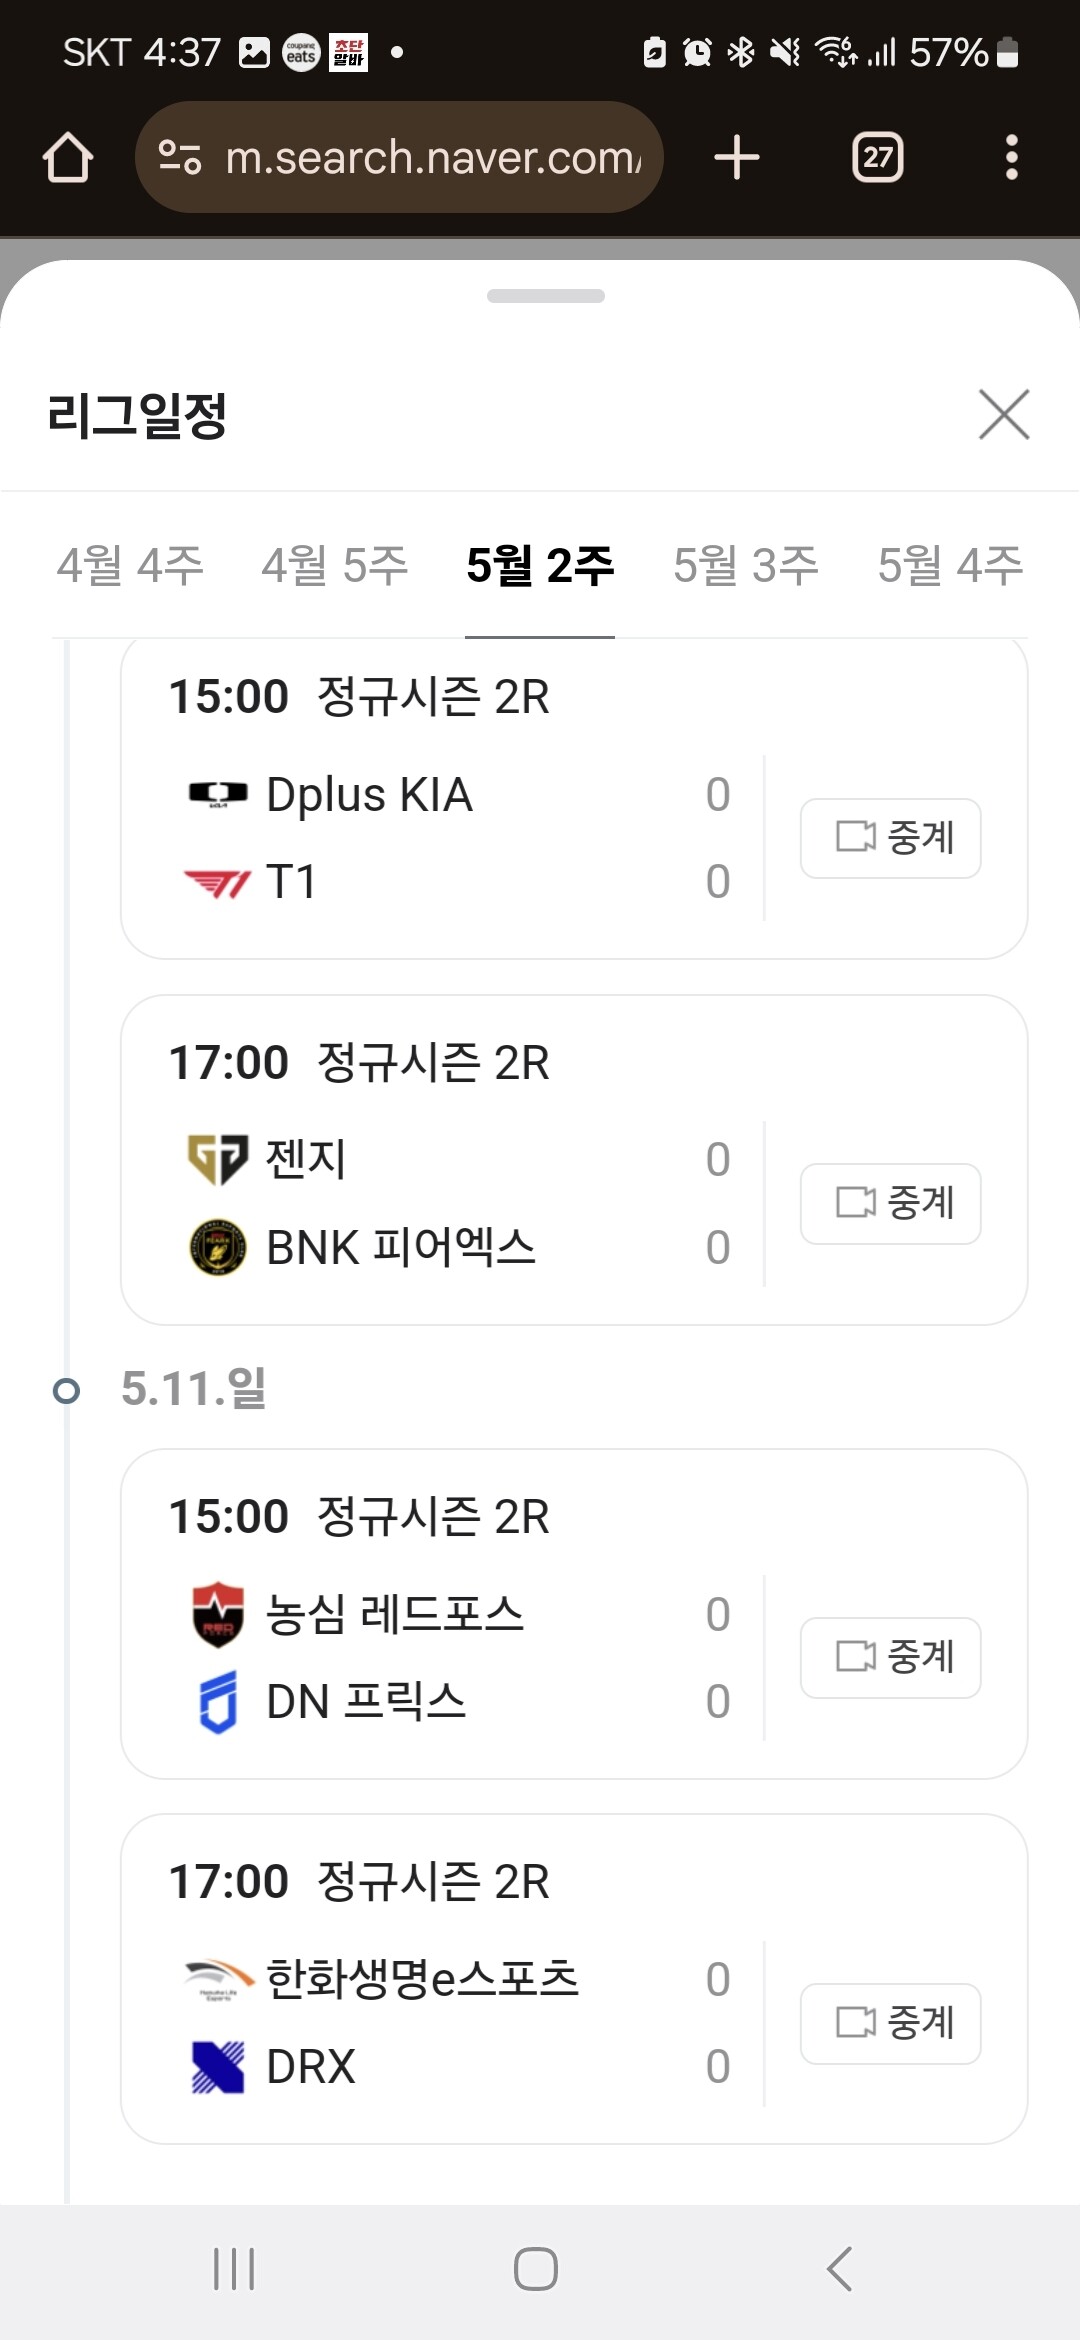Image resolution: width=1080 pixels, height=2340 pixels.
Task: Tap the DRX team logo
Action: point(218,2067)
